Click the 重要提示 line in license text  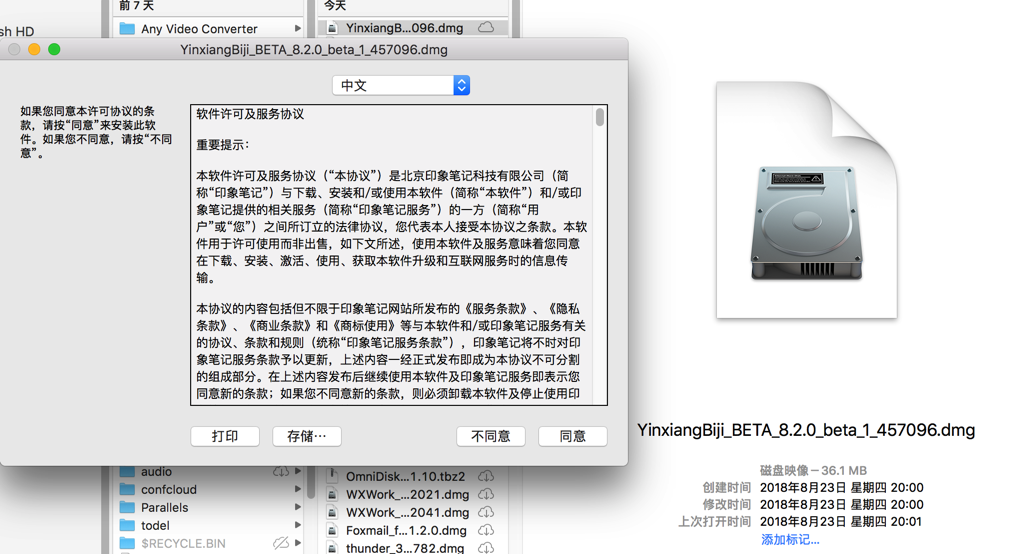coord(223,145)
